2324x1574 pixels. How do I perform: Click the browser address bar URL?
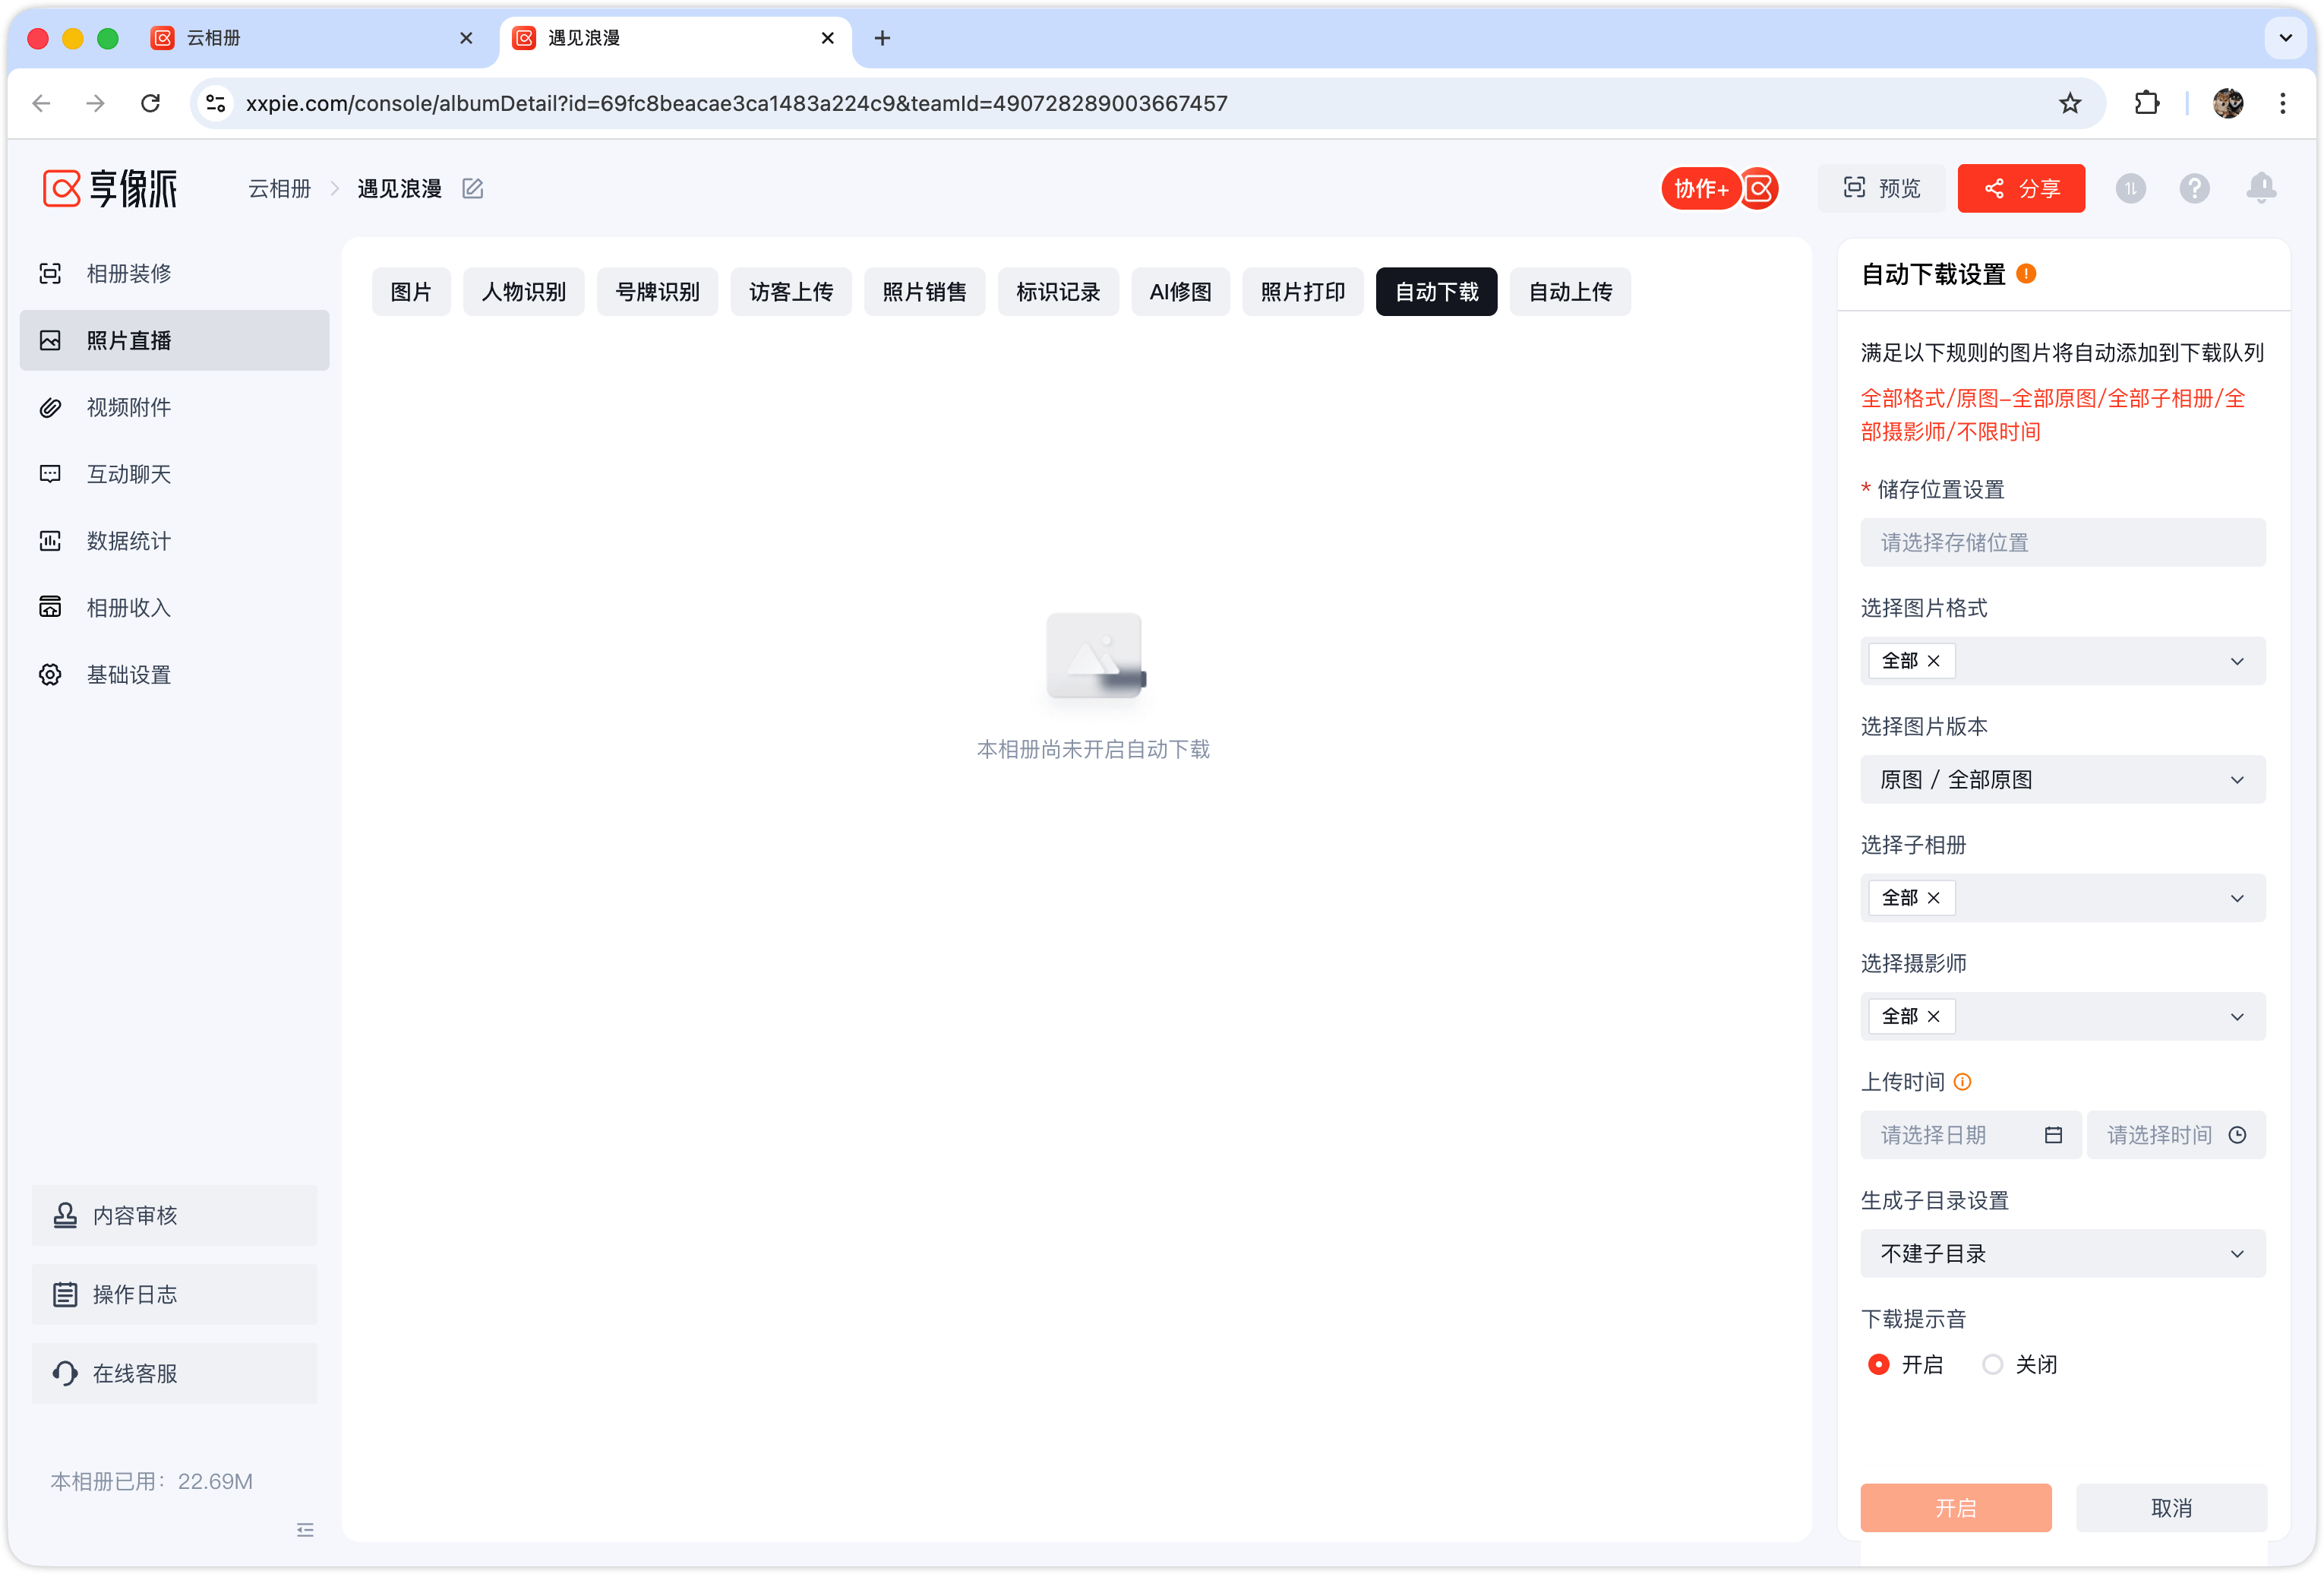click(736, 103)
